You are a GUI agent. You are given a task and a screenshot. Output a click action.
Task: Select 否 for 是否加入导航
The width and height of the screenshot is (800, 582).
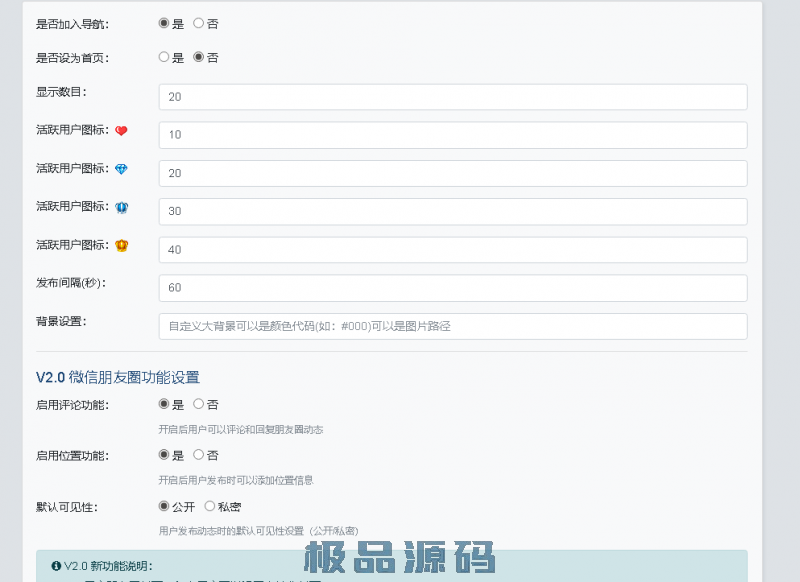click(x=198, y=23)
